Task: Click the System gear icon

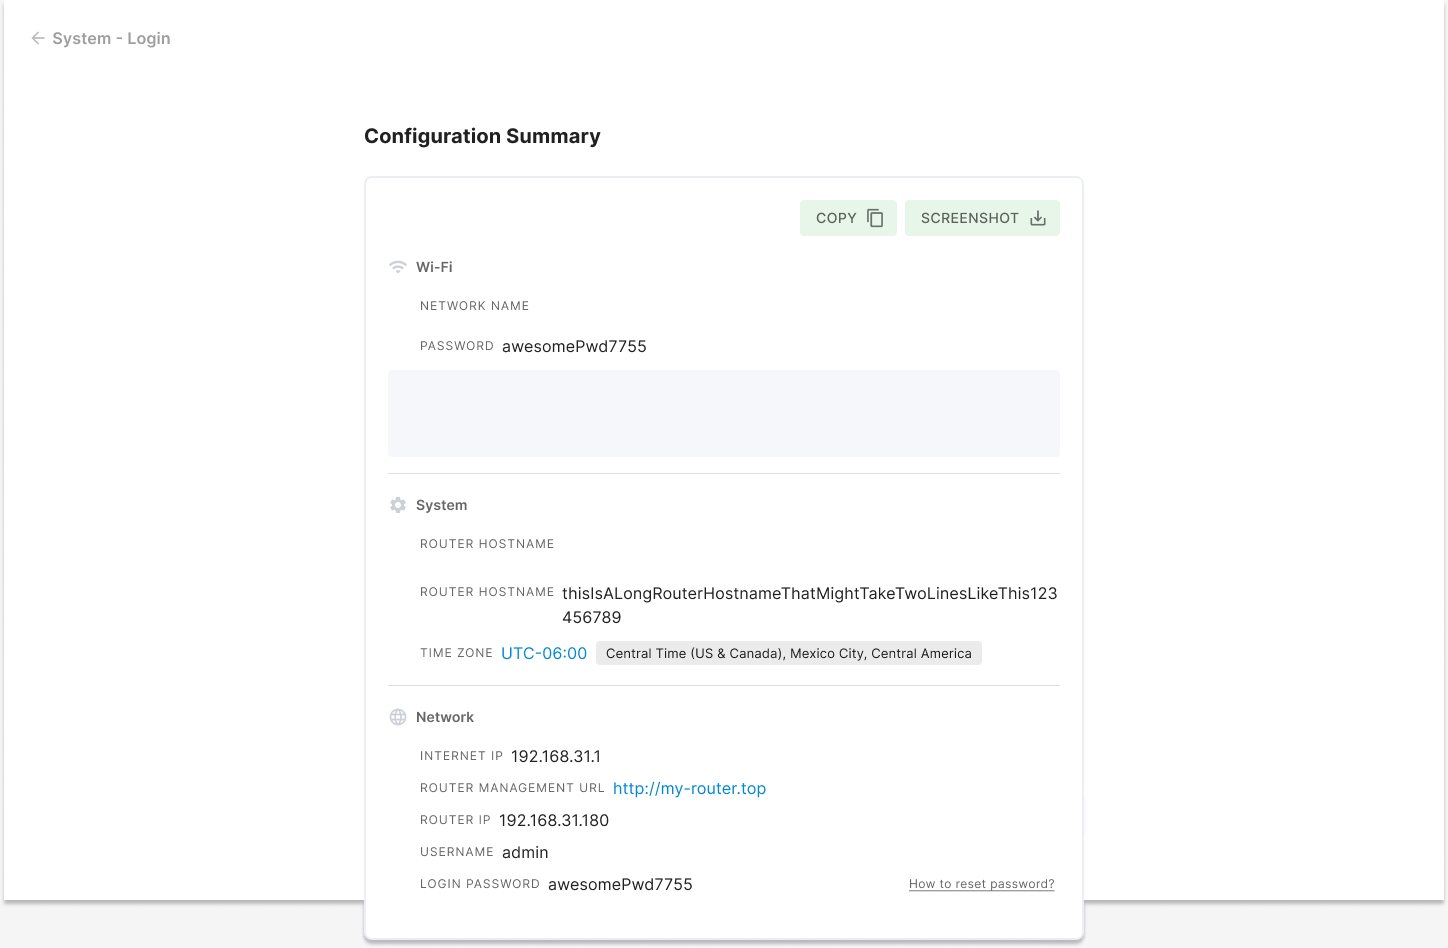Action: click(x=398, y=505)
